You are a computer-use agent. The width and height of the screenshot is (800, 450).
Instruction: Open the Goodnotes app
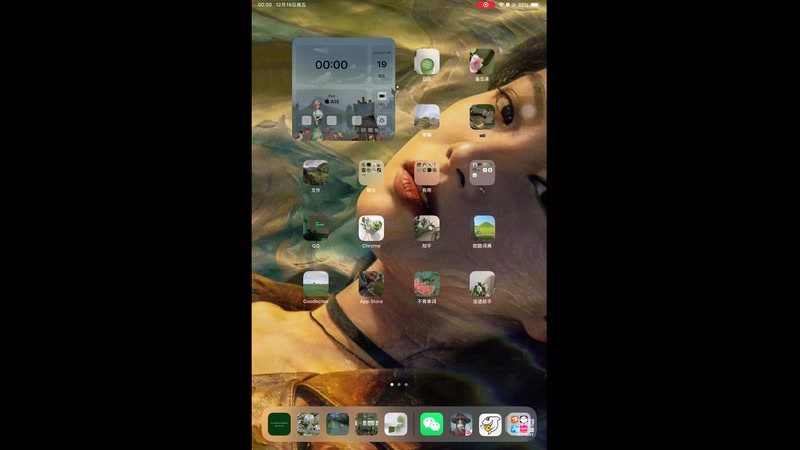coord(315,284)
